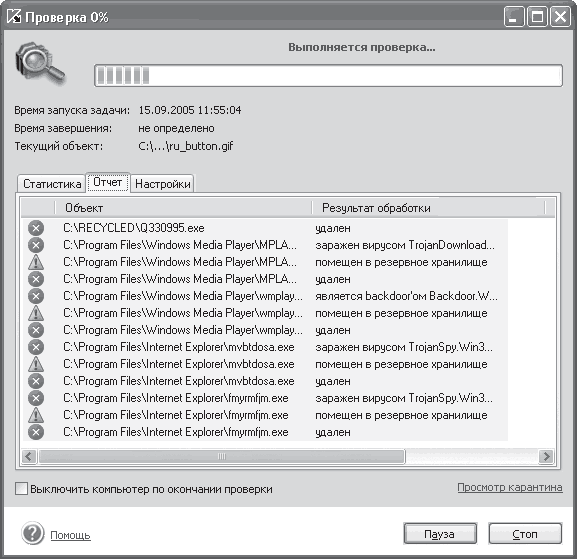This screenshot has width=577, height=559.
Task: Switch to the Статистика tab
Action: pos(52,184)
